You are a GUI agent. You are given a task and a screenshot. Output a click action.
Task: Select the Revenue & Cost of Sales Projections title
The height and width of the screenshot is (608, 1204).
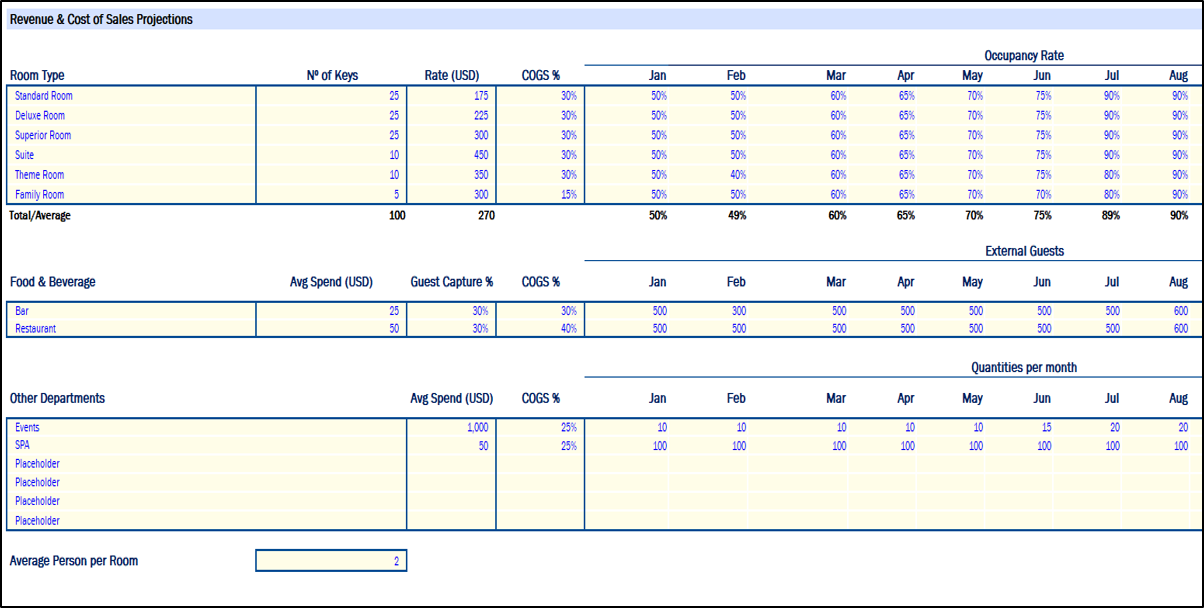[101, 19]
